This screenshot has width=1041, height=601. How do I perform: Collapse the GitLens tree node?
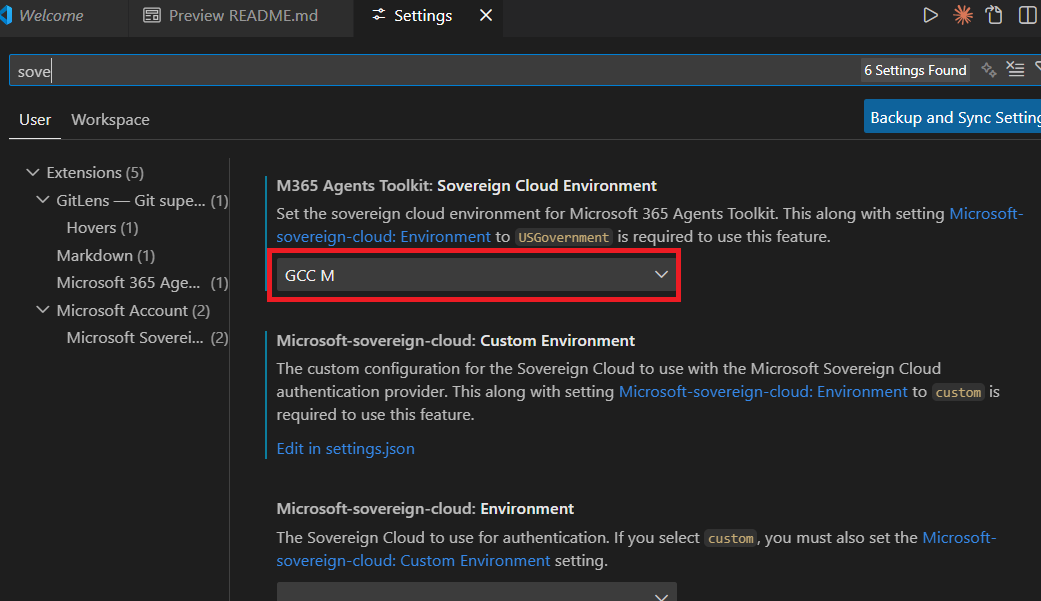[43, 200]
